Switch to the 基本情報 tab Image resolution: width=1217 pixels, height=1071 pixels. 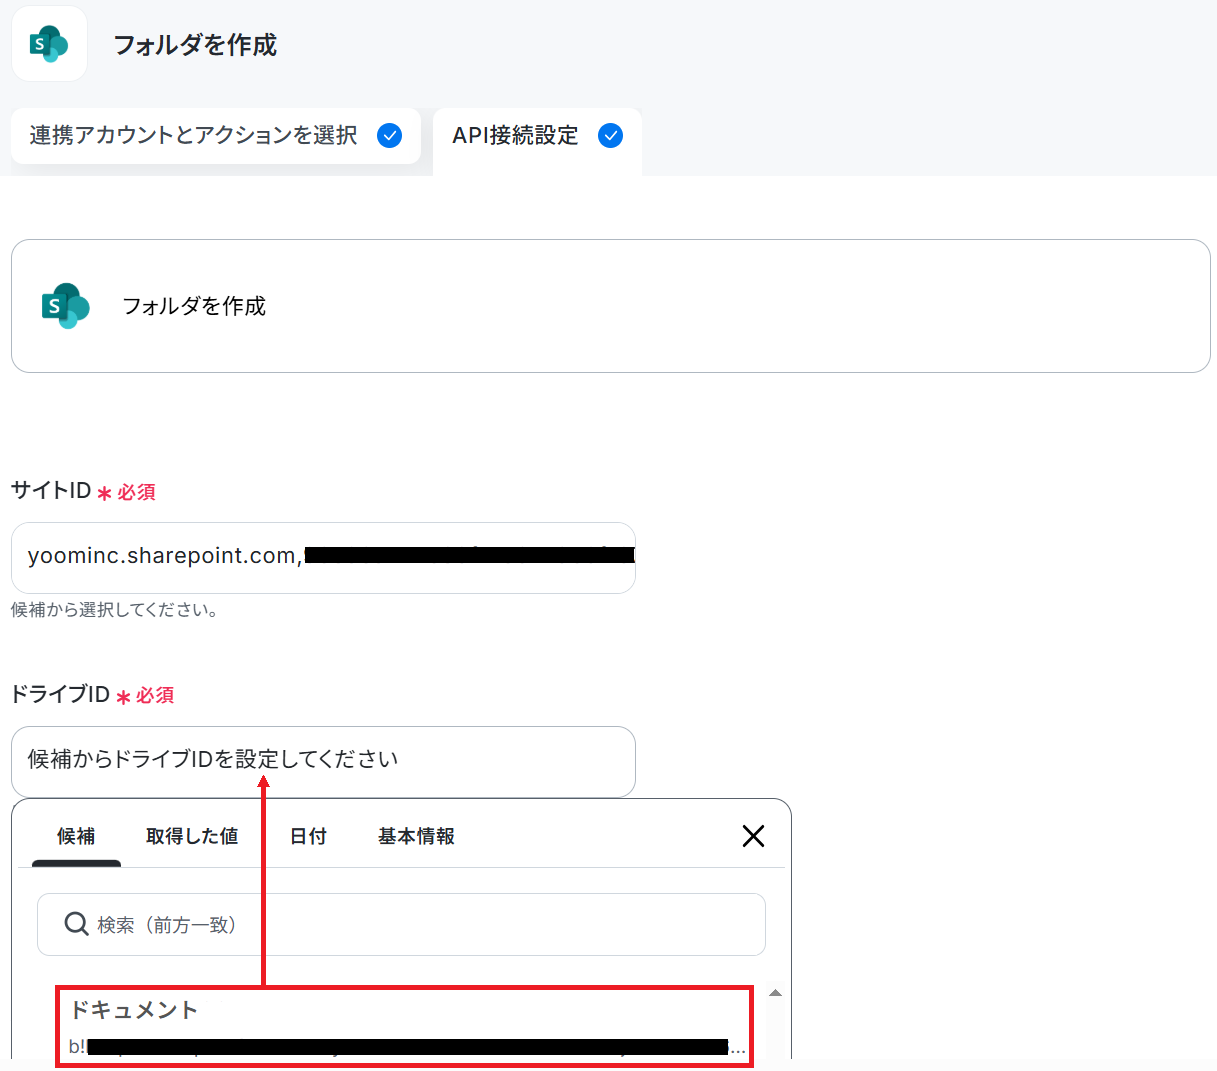coord(416,837)
